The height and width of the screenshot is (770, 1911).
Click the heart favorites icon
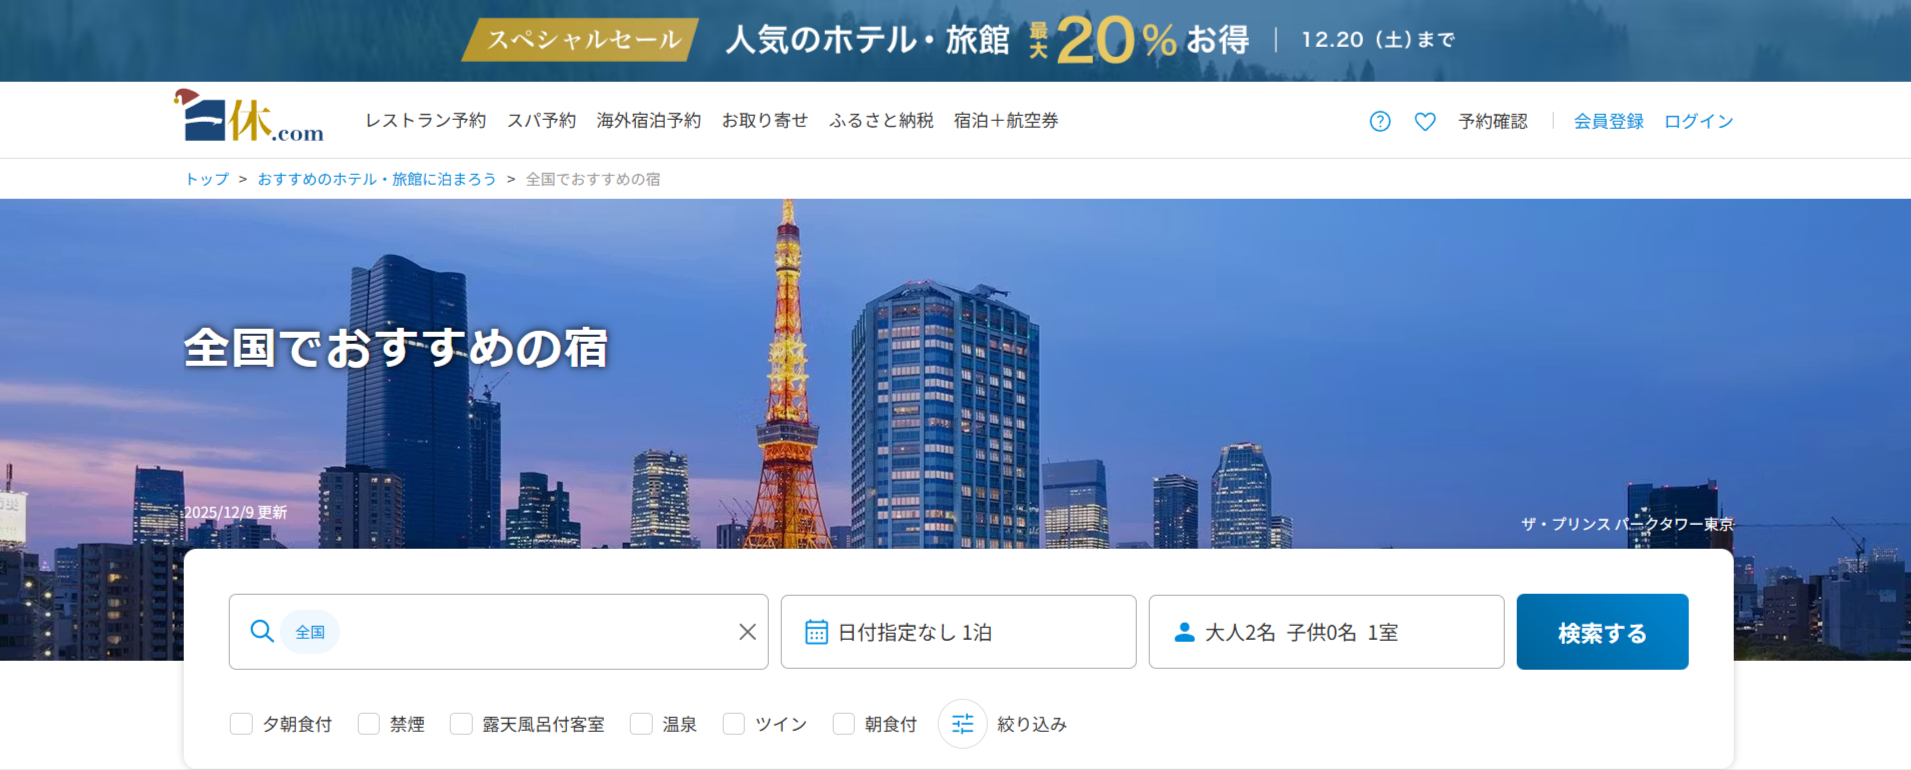pos(1425,121)
